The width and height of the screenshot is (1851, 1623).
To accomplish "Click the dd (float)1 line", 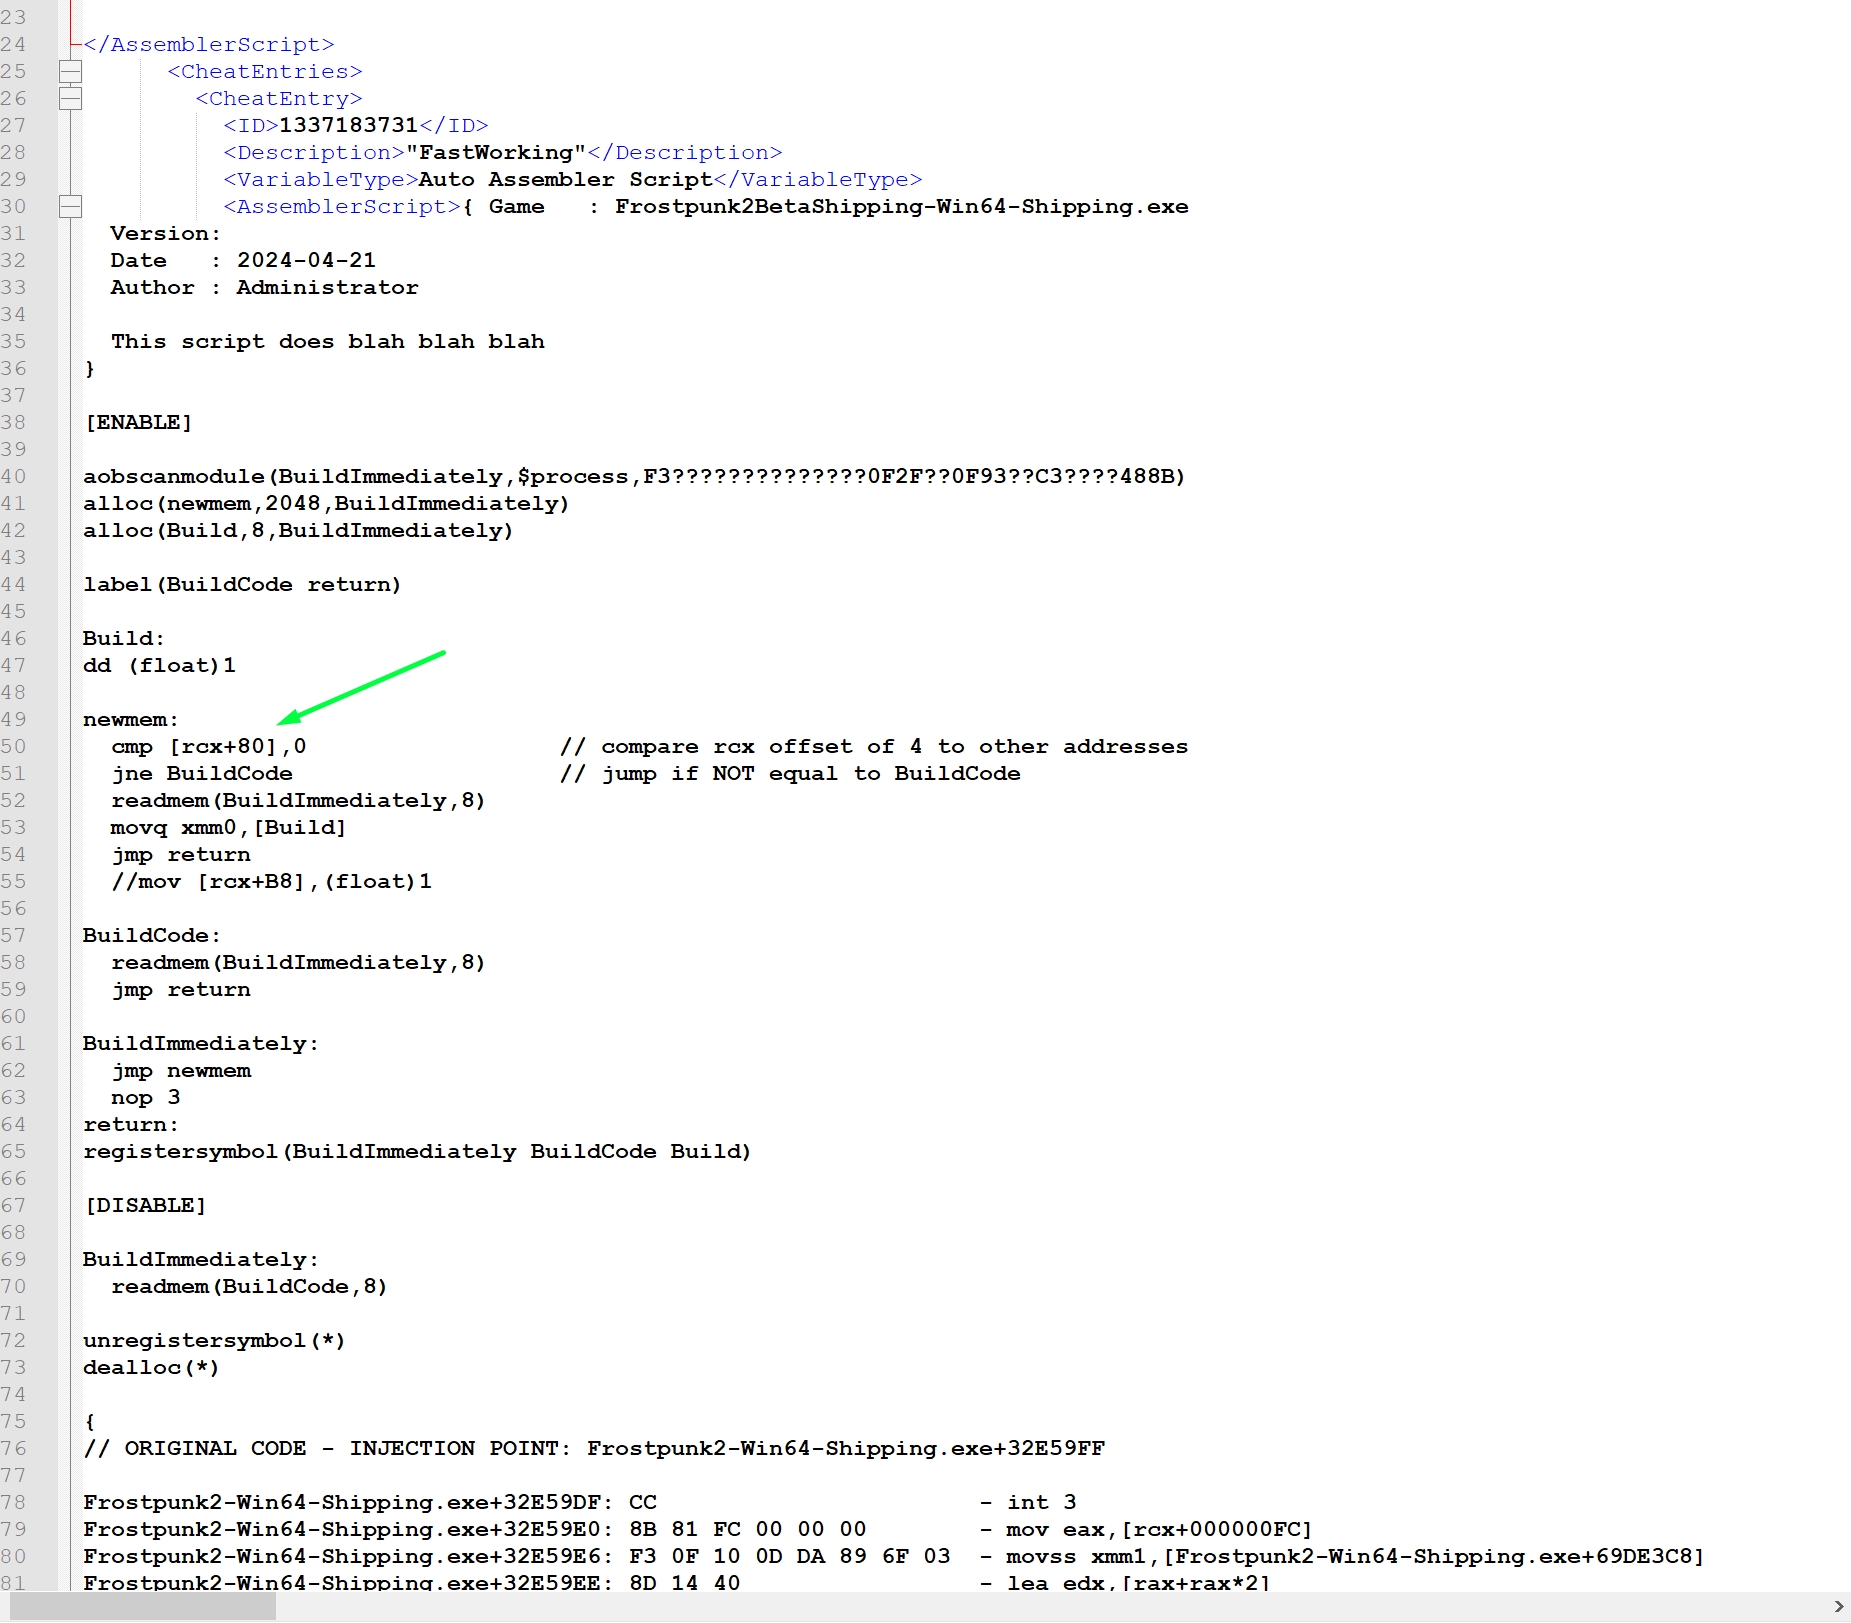I will [159, 666].
